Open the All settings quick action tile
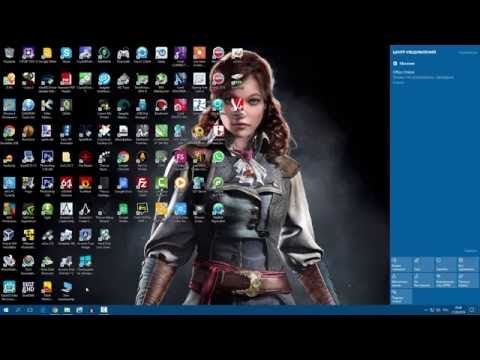This screenshot has width=480, height=360. tap(467, 264)
